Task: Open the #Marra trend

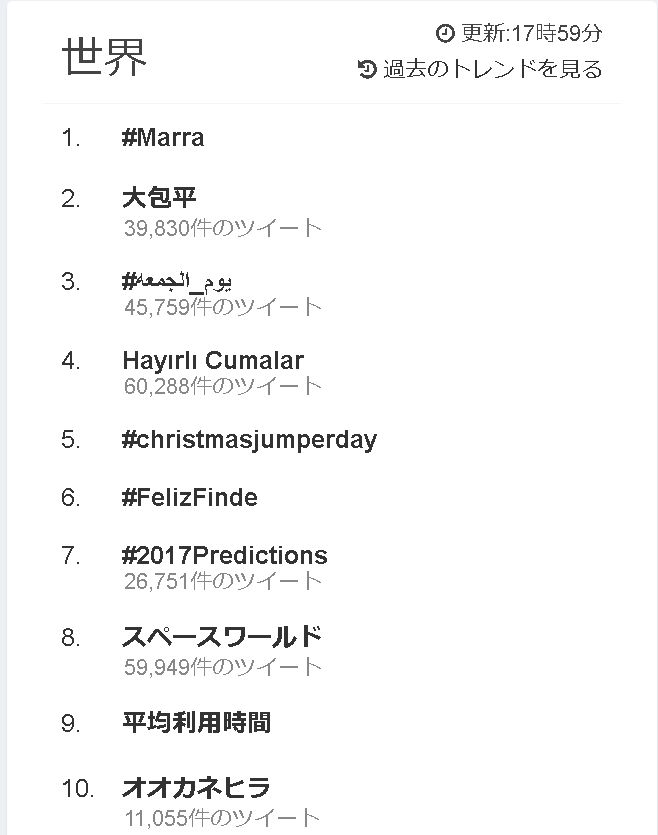Action: 163,138
